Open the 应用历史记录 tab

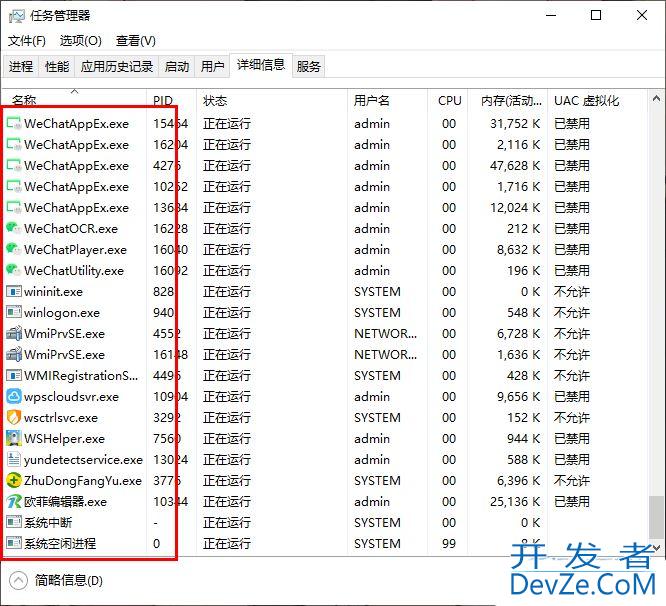pos(117,67)
